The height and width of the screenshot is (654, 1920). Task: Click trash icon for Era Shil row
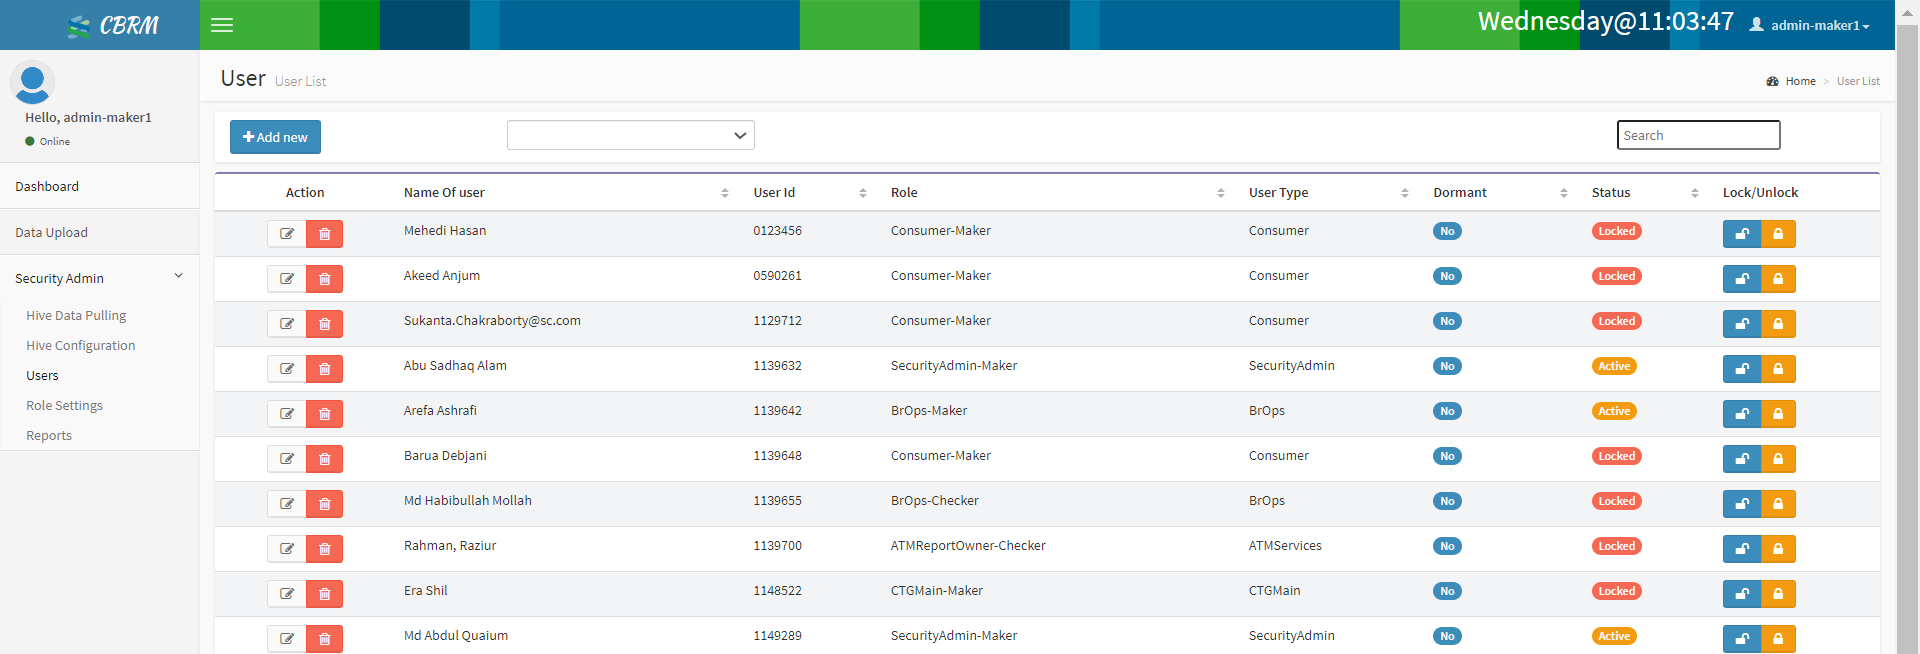324,594
